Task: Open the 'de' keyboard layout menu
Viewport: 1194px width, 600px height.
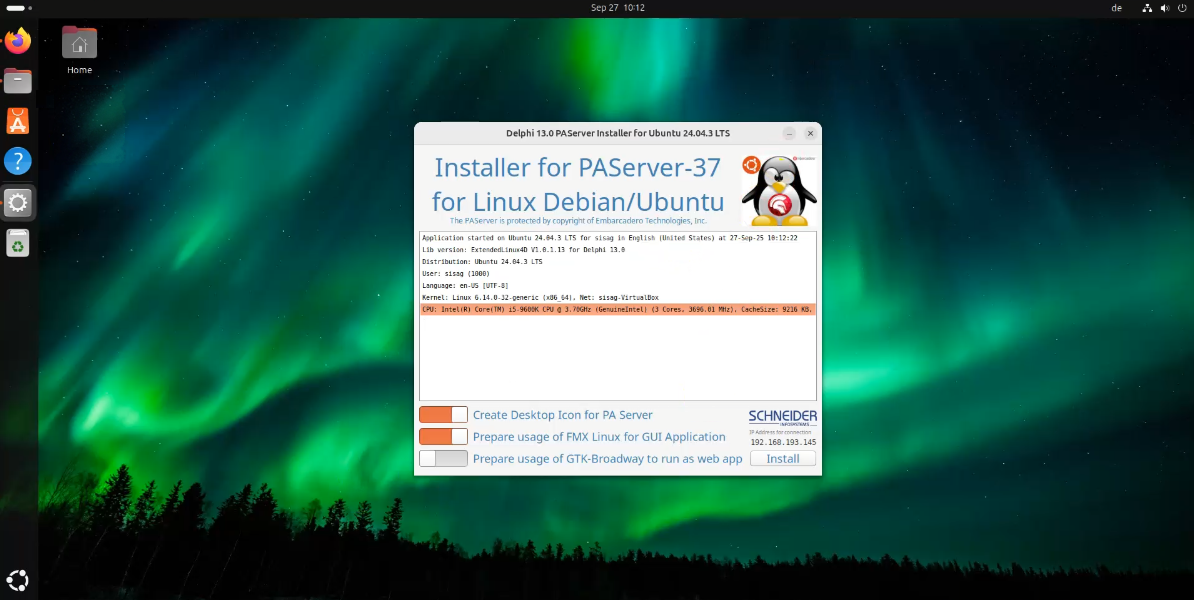Action: pyautogui.click(x=1116, y=8)
